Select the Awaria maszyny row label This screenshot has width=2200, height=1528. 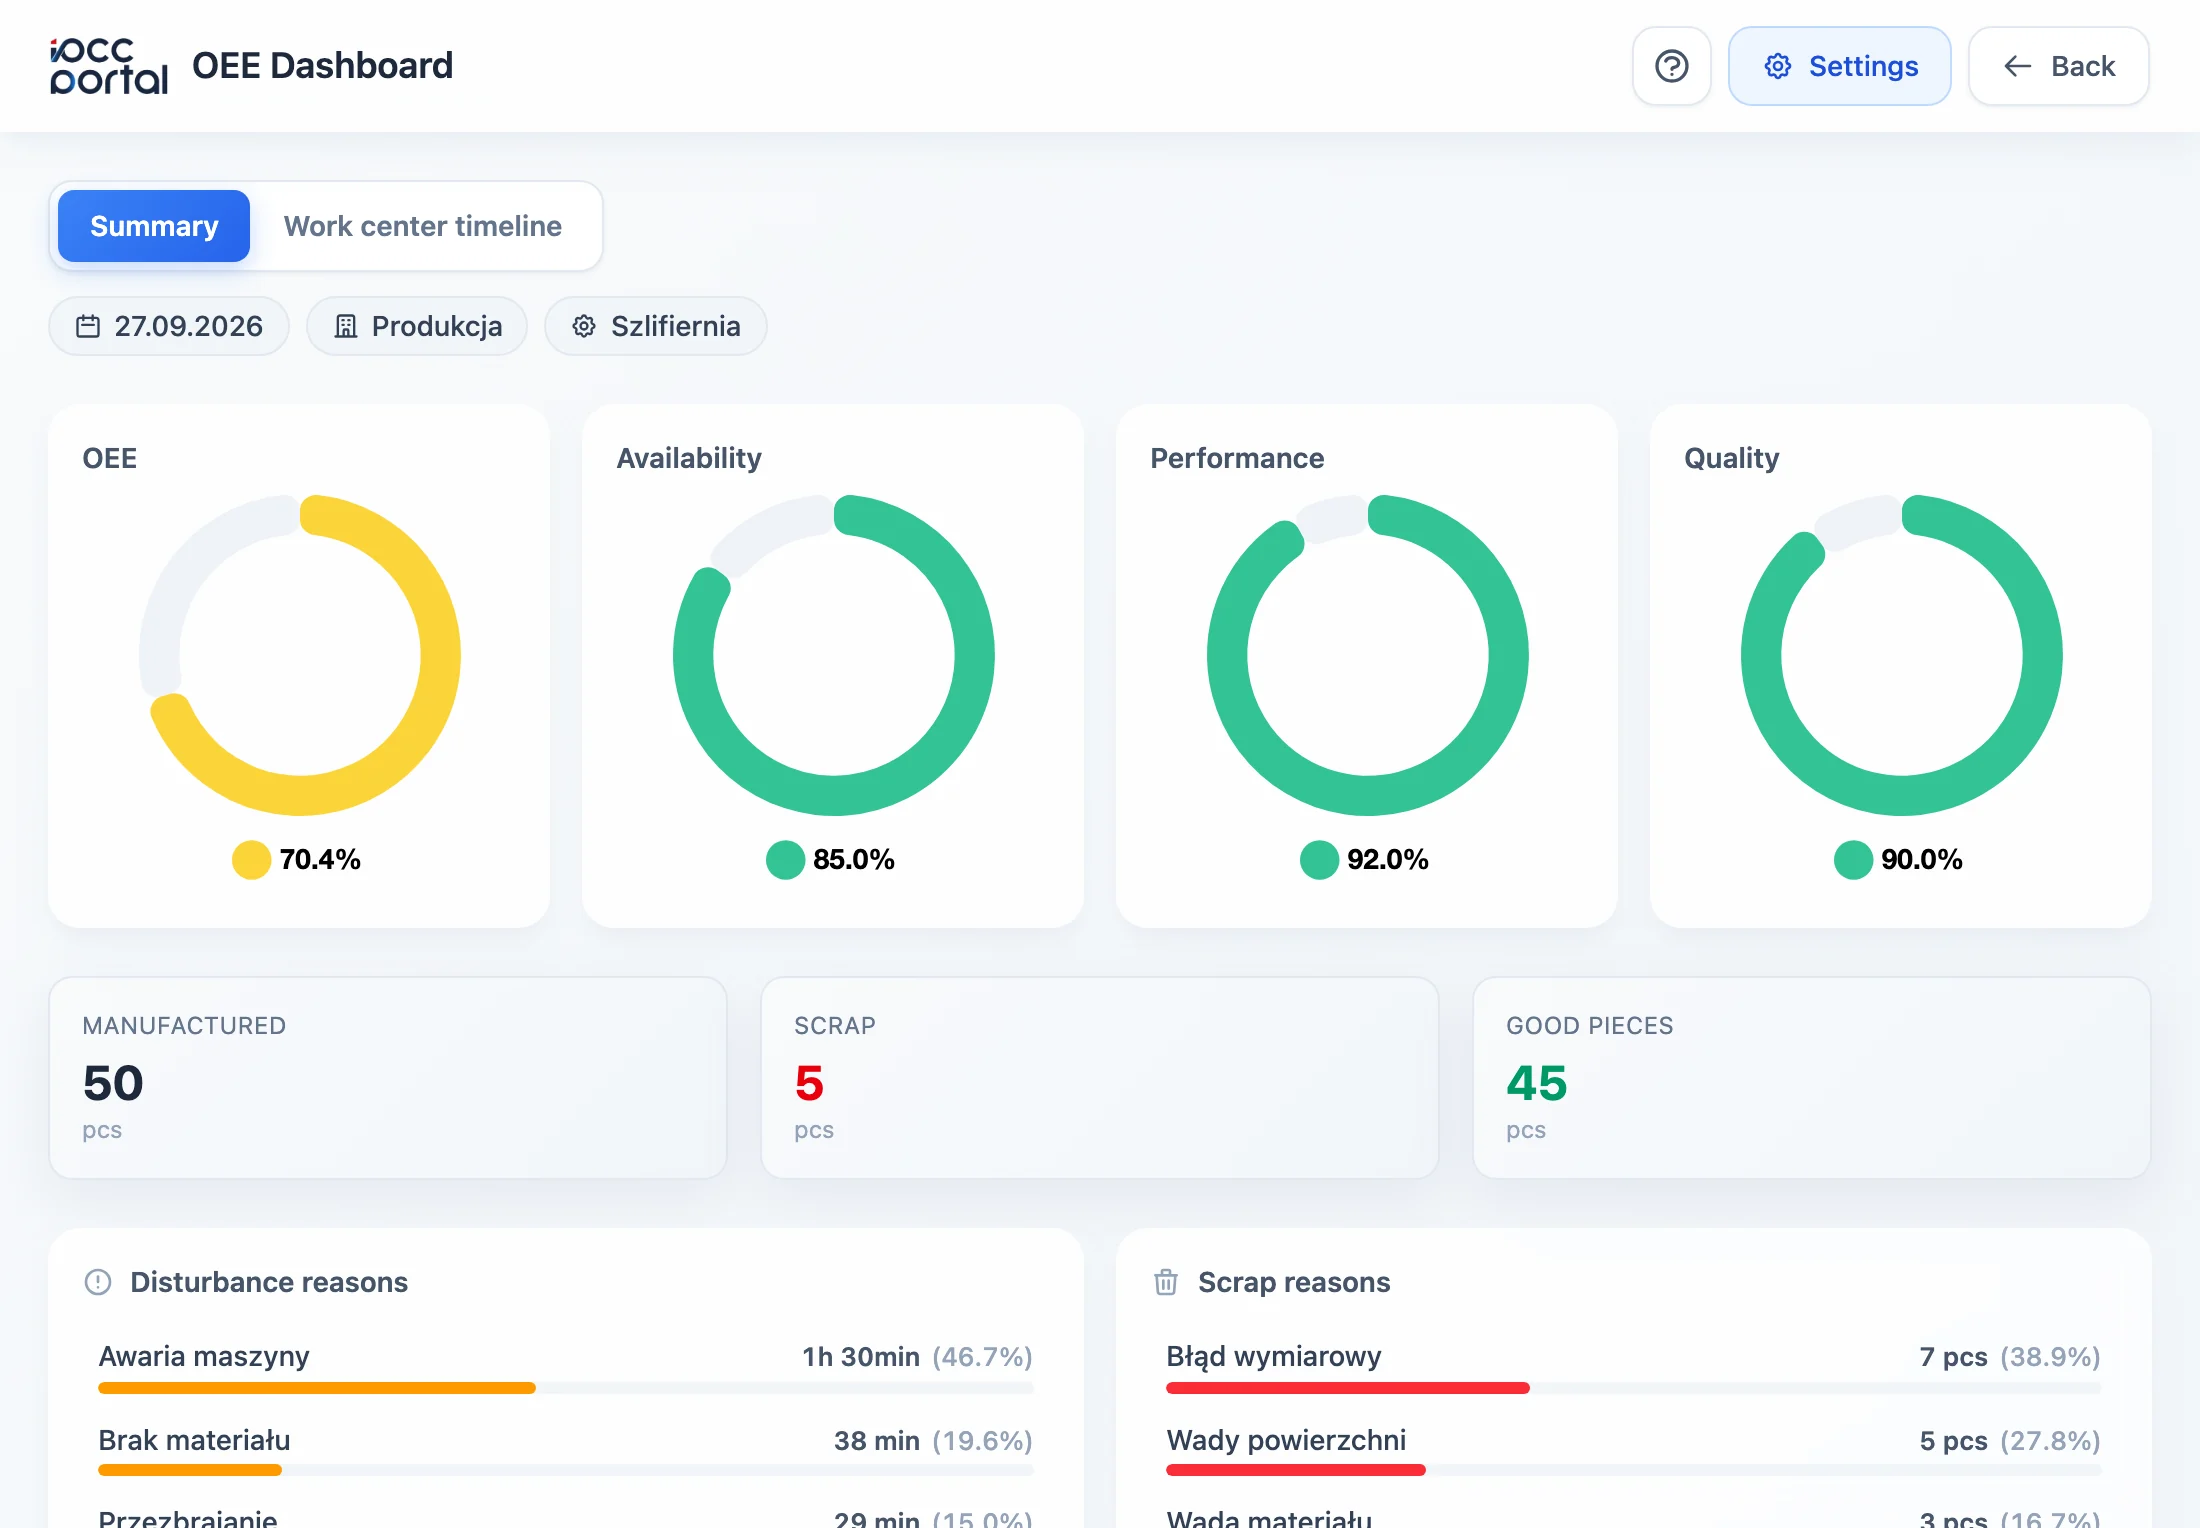pyautogui.click(x=204, y=1356)
